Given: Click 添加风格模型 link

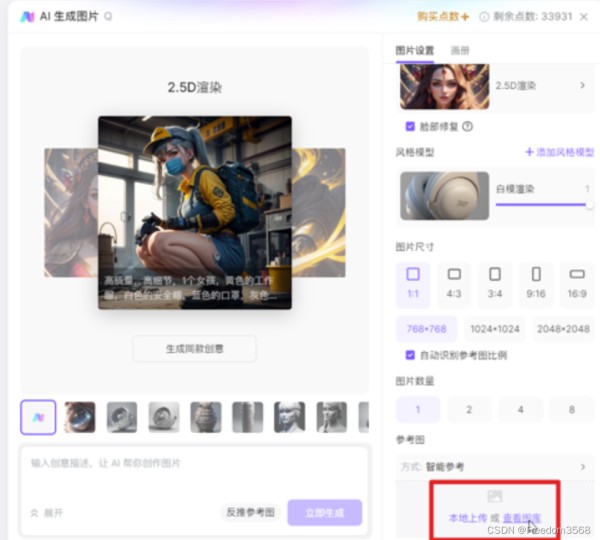Looking at the screenshot, I should tap(559, 152).
